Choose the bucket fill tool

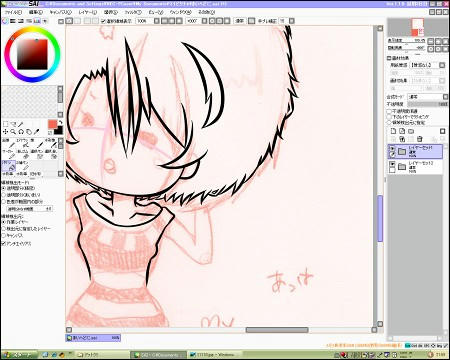coord(8,166)
